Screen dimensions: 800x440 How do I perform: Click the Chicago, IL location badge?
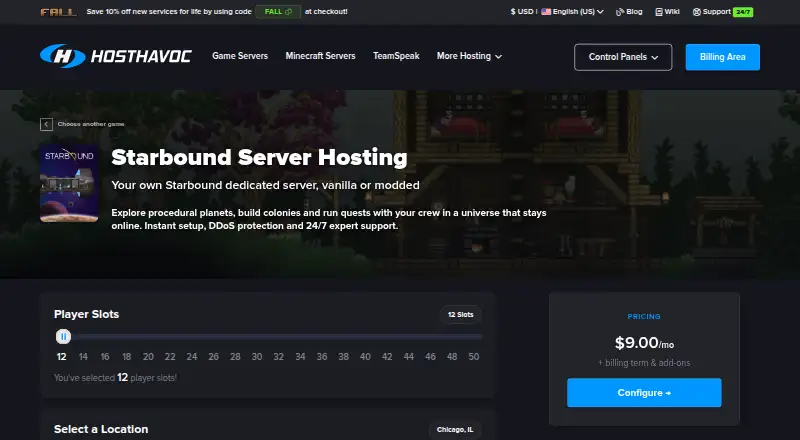(x=455, y=429)
